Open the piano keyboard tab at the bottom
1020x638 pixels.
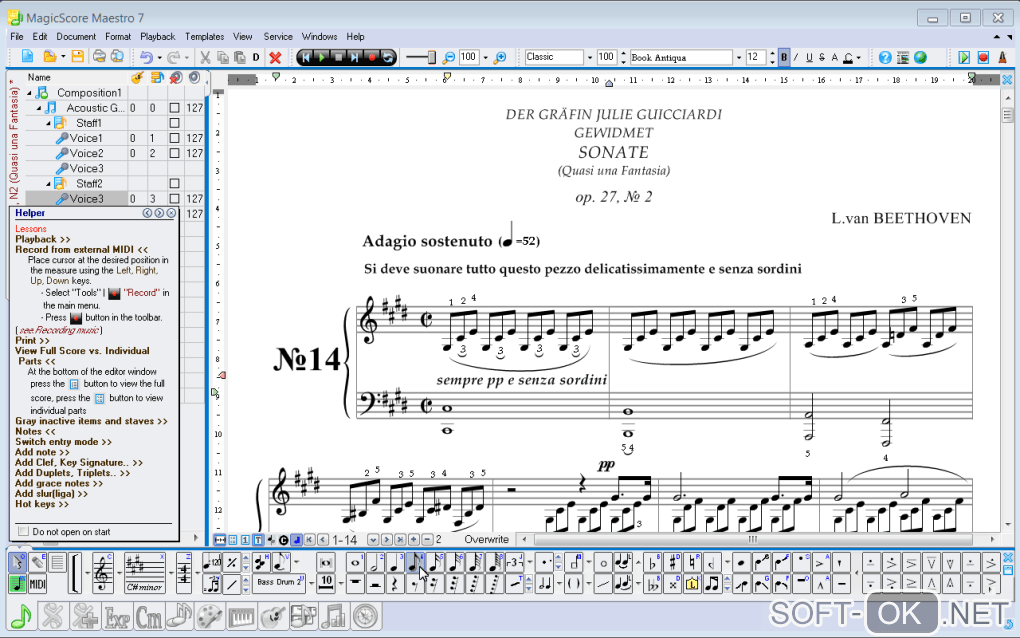tap(241, 616)
